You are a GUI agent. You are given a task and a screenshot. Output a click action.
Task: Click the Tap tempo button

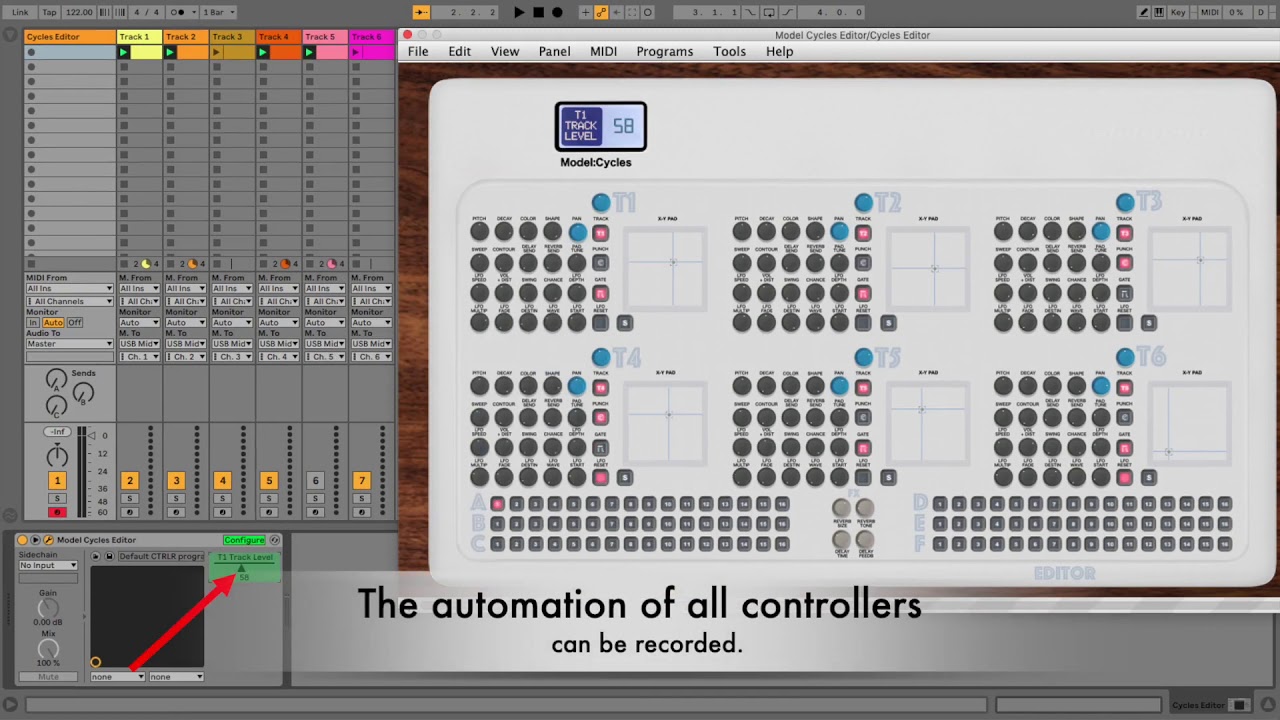tap(50, 12)
